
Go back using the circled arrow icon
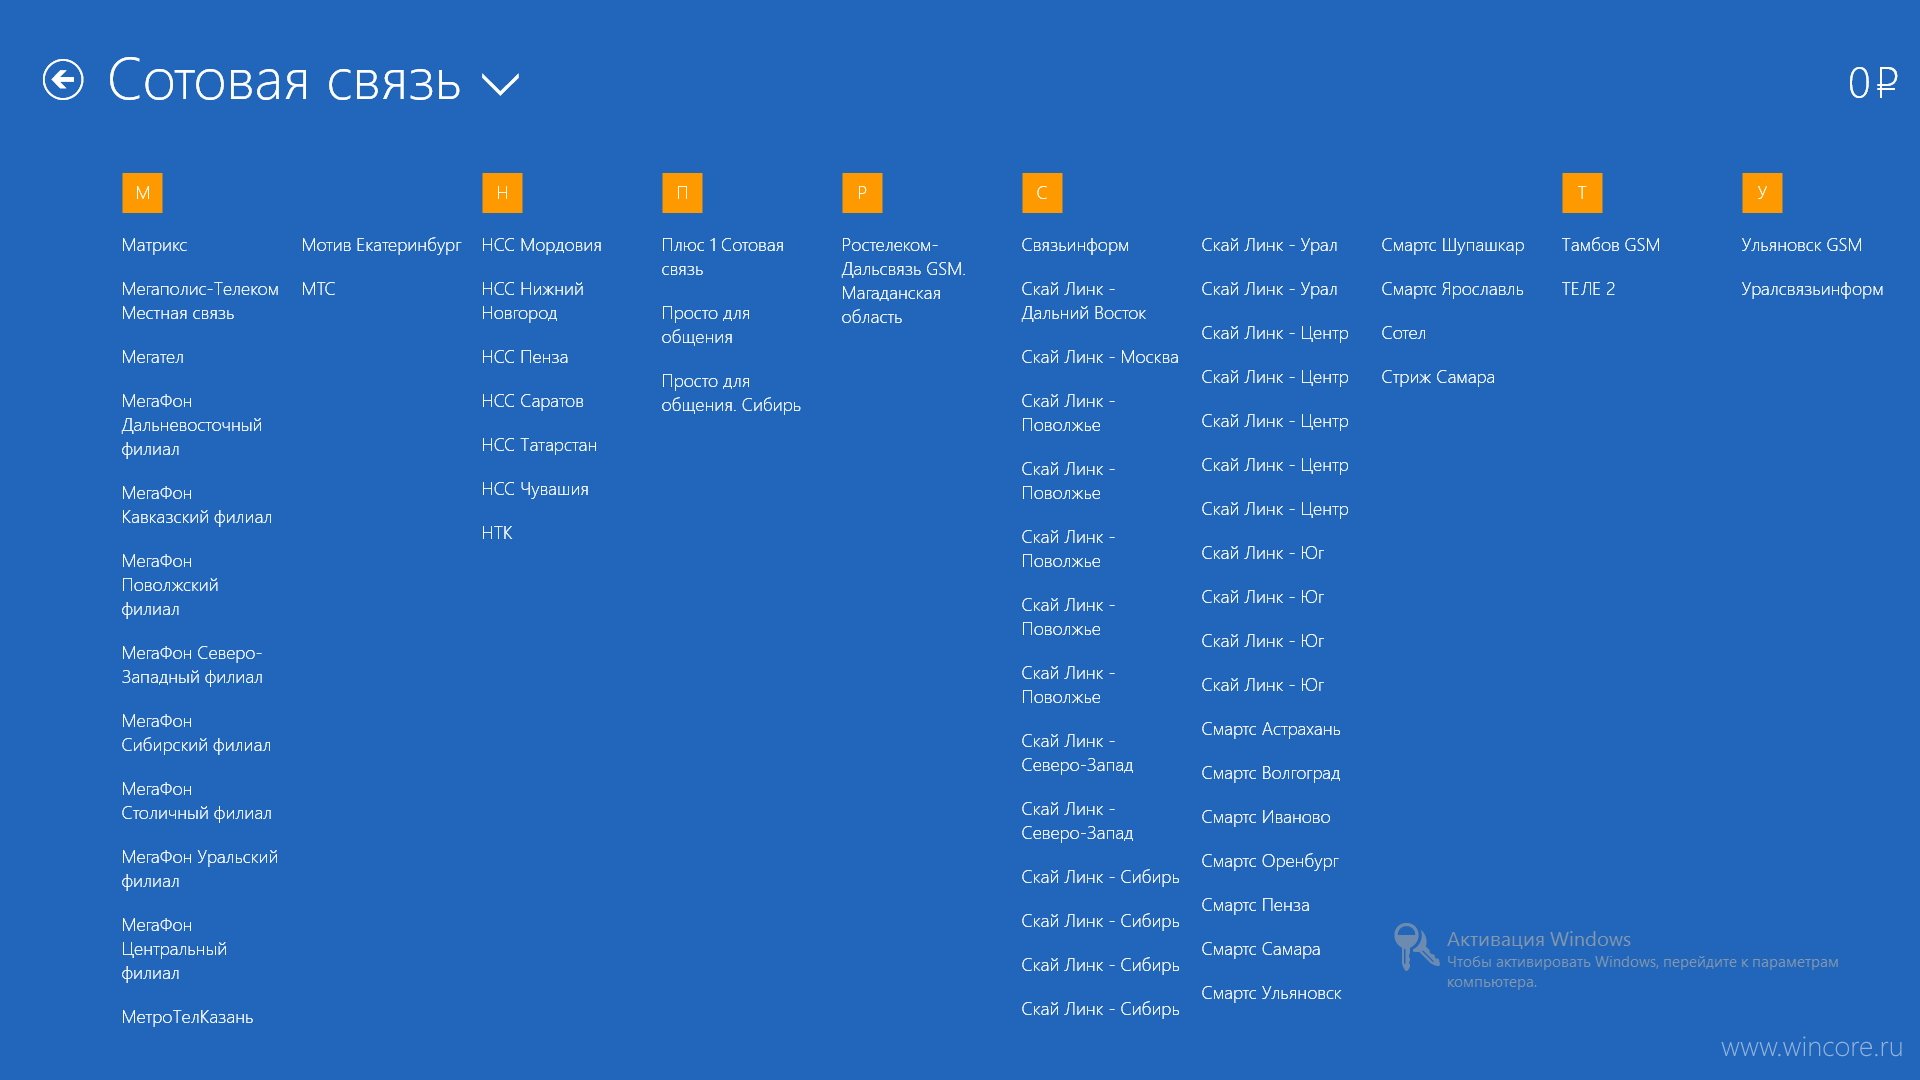pos(63,80)
